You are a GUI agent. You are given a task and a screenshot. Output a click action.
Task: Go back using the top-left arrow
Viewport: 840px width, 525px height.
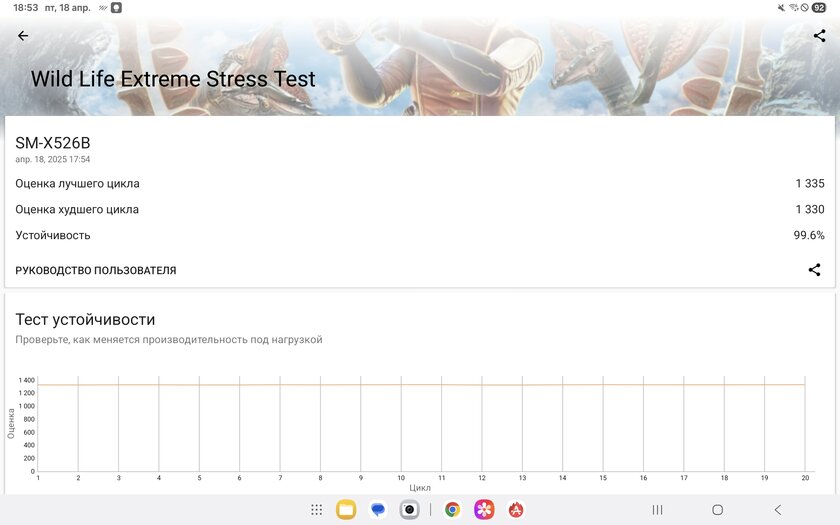pos(22,36)
